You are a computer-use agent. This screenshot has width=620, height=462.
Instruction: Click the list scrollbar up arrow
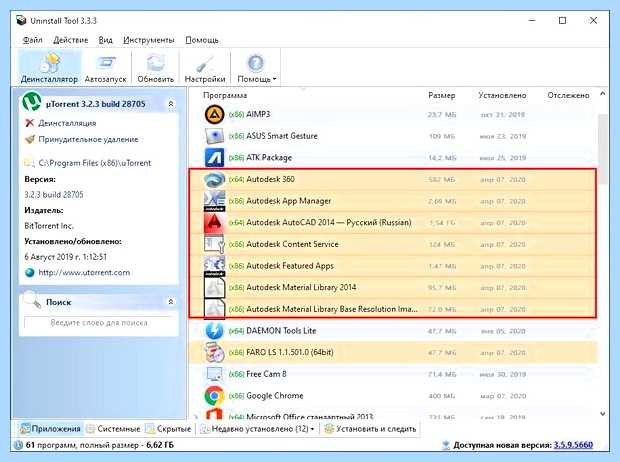click(603, 94)
